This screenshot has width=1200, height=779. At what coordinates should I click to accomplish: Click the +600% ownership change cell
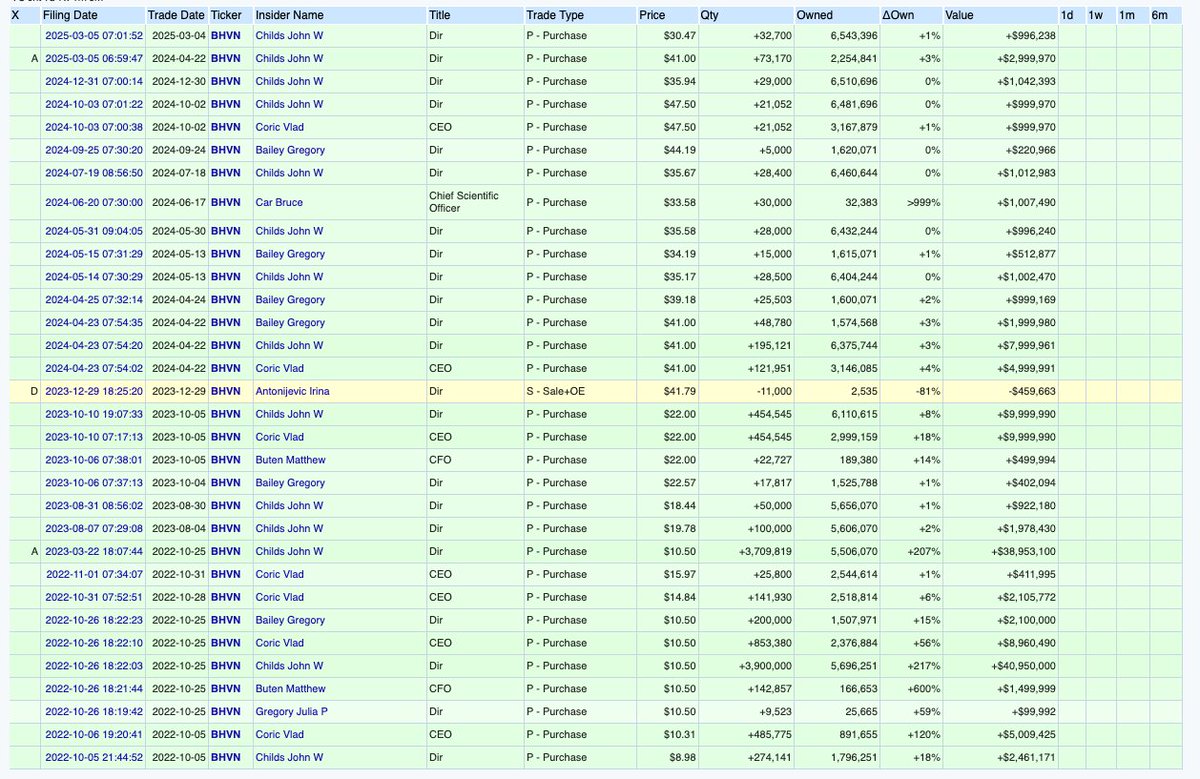pyautogui.click(x=911, y=689)
